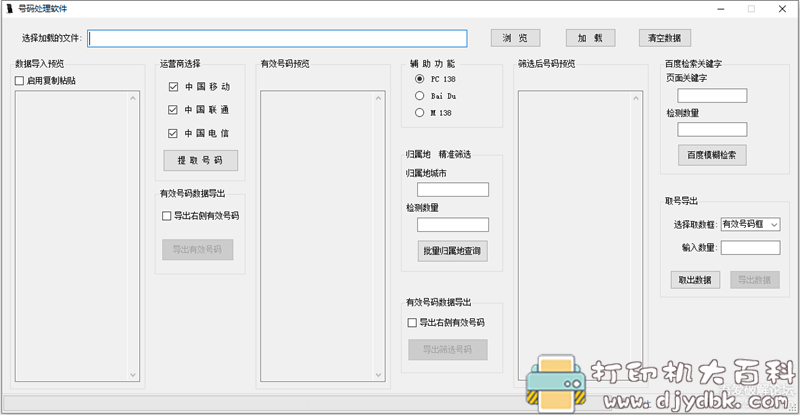Click the 浏览 browse button
The image size is (800, 415).
tap(515, 38)
